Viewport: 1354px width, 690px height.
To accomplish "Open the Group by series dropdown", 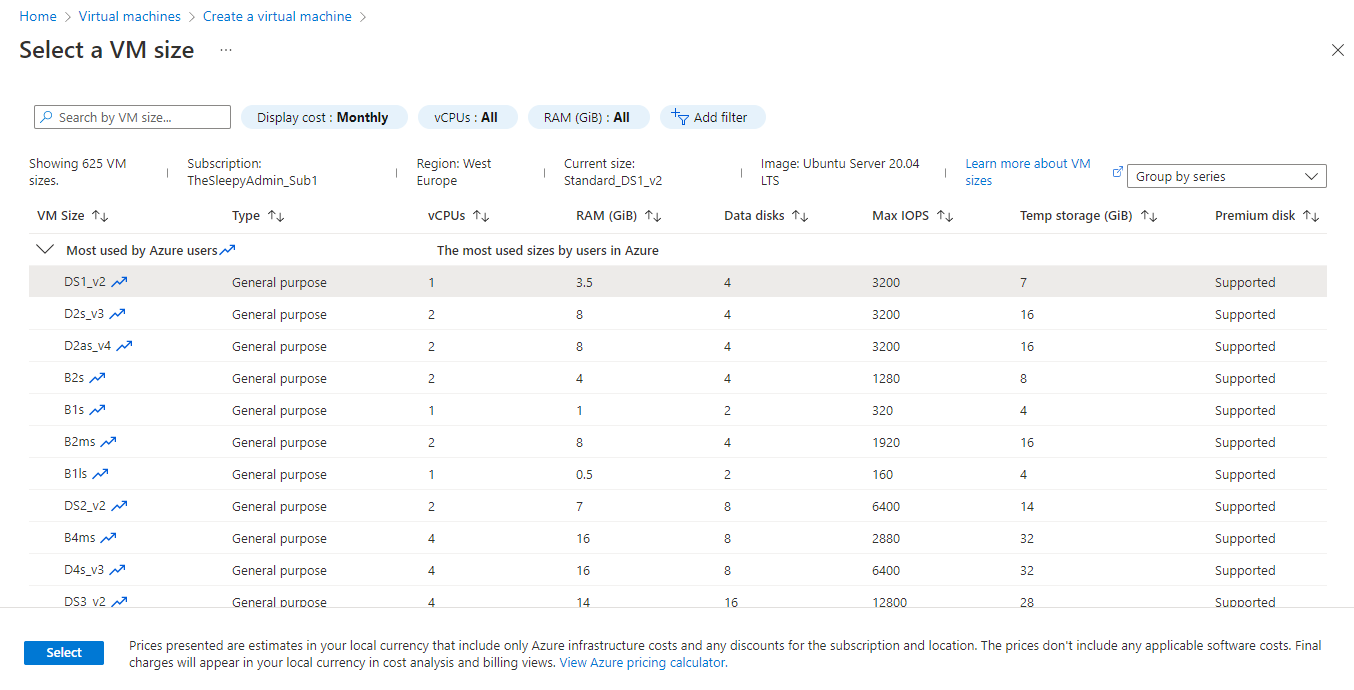I will tap(1226, 175).
